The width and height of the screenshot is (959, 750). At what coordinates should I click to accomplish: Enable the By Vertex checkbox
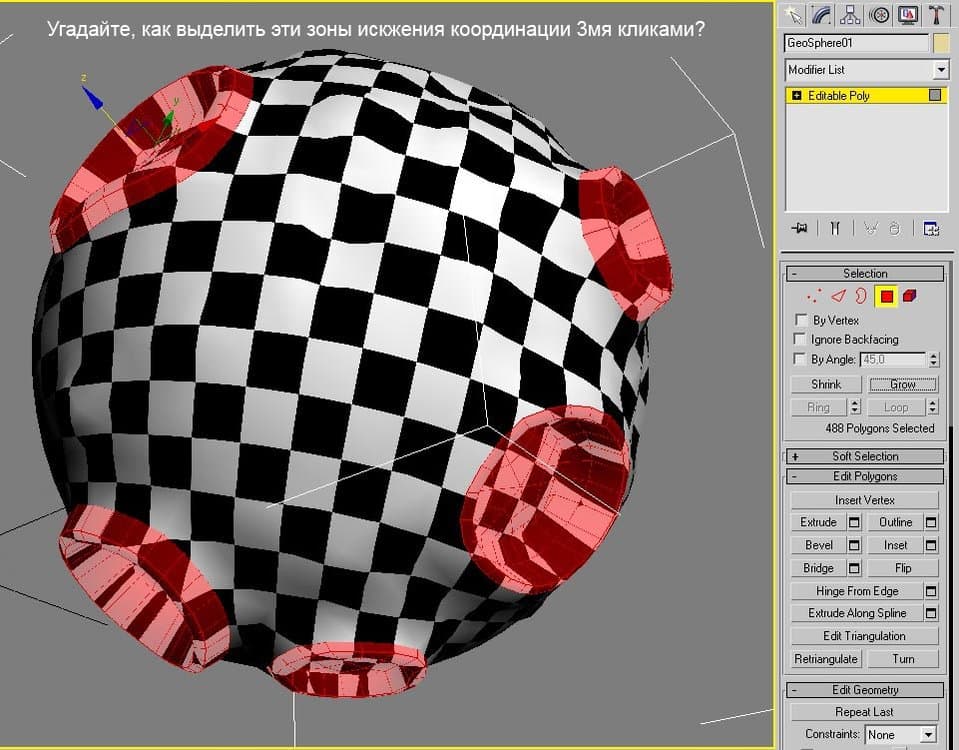(800, 321)
